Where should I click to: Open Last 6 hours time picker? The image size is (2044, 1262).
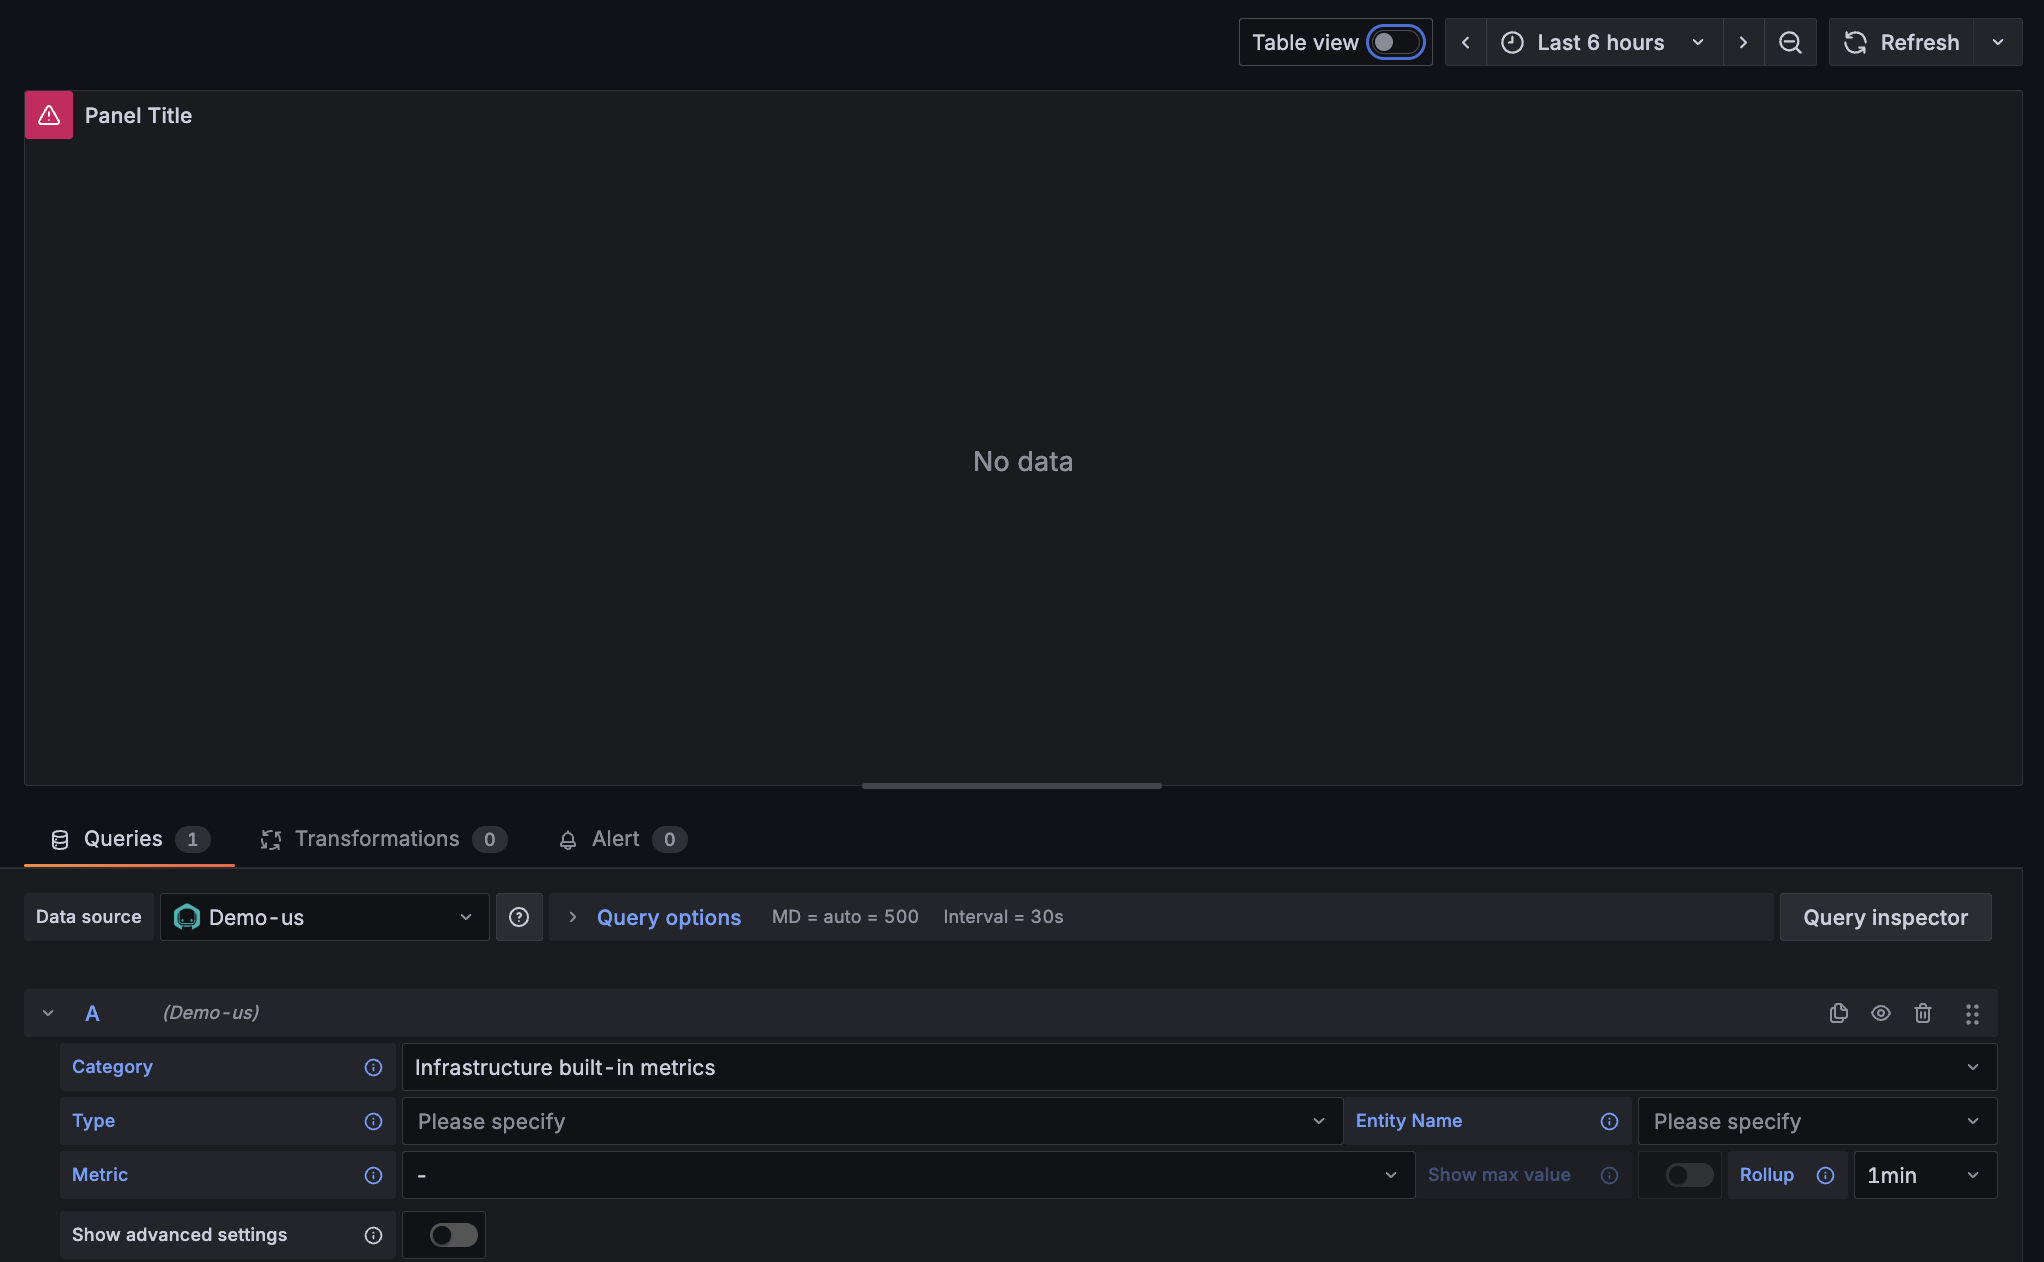1604,42
